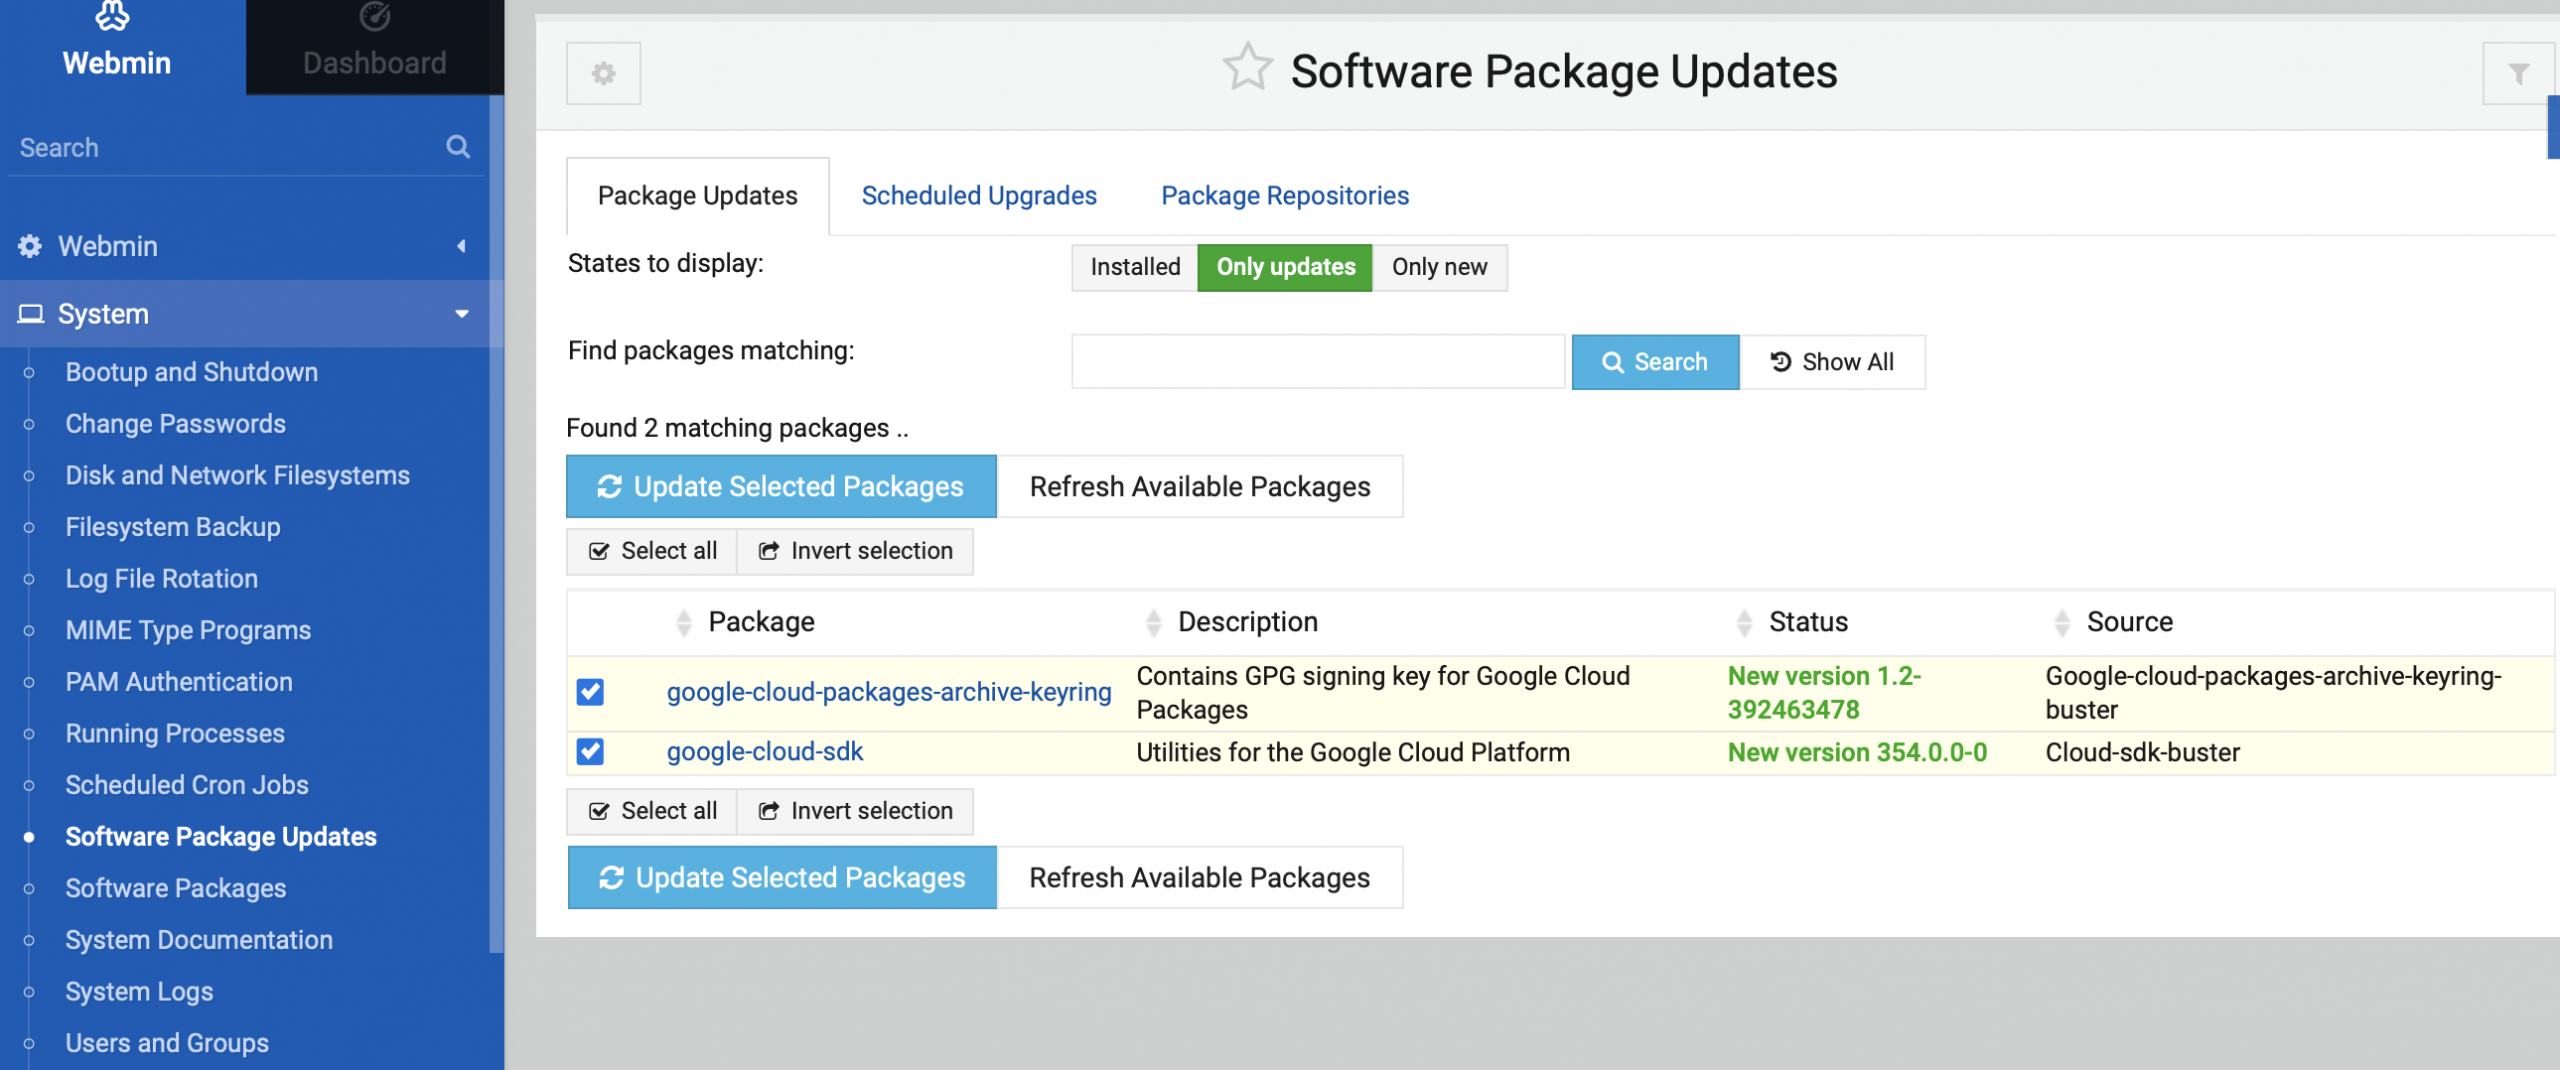Screen dimensions: 2560x1070
Task: Open the Webmin tab with logo
Action: (118, 46)
